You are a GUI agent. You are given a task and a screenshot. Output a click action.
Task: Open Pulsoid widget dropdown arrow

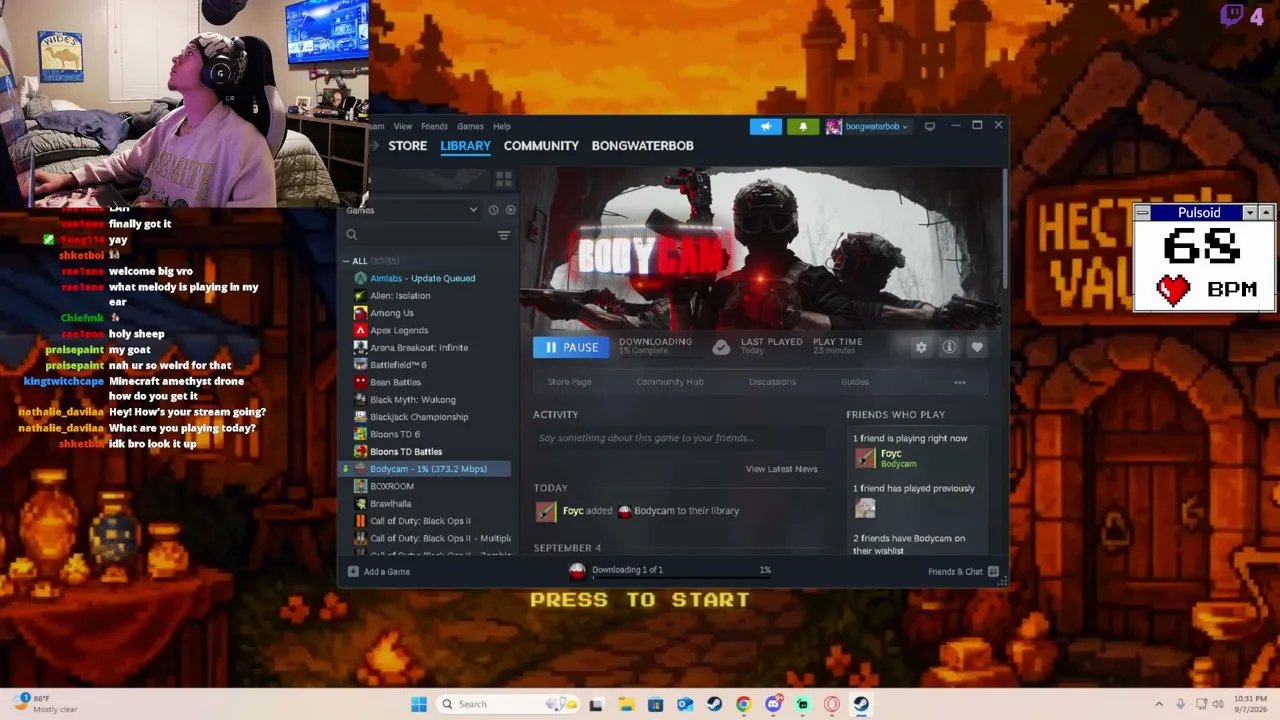(x=1249, y=213)
